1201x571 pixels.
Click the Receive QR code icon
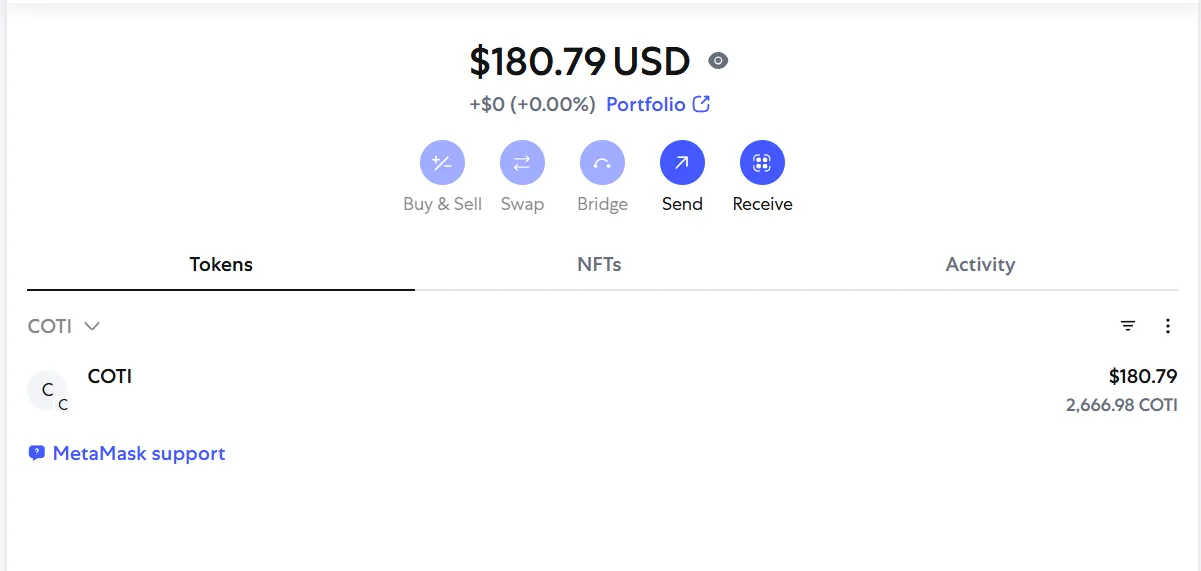(762, 163)
